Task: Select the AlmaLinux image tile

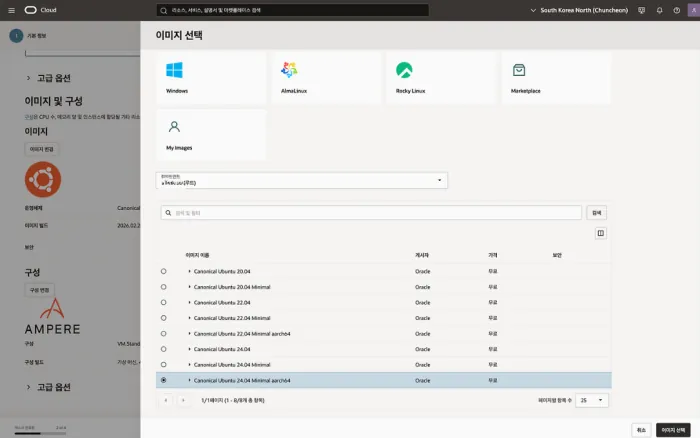Action: 326,78
